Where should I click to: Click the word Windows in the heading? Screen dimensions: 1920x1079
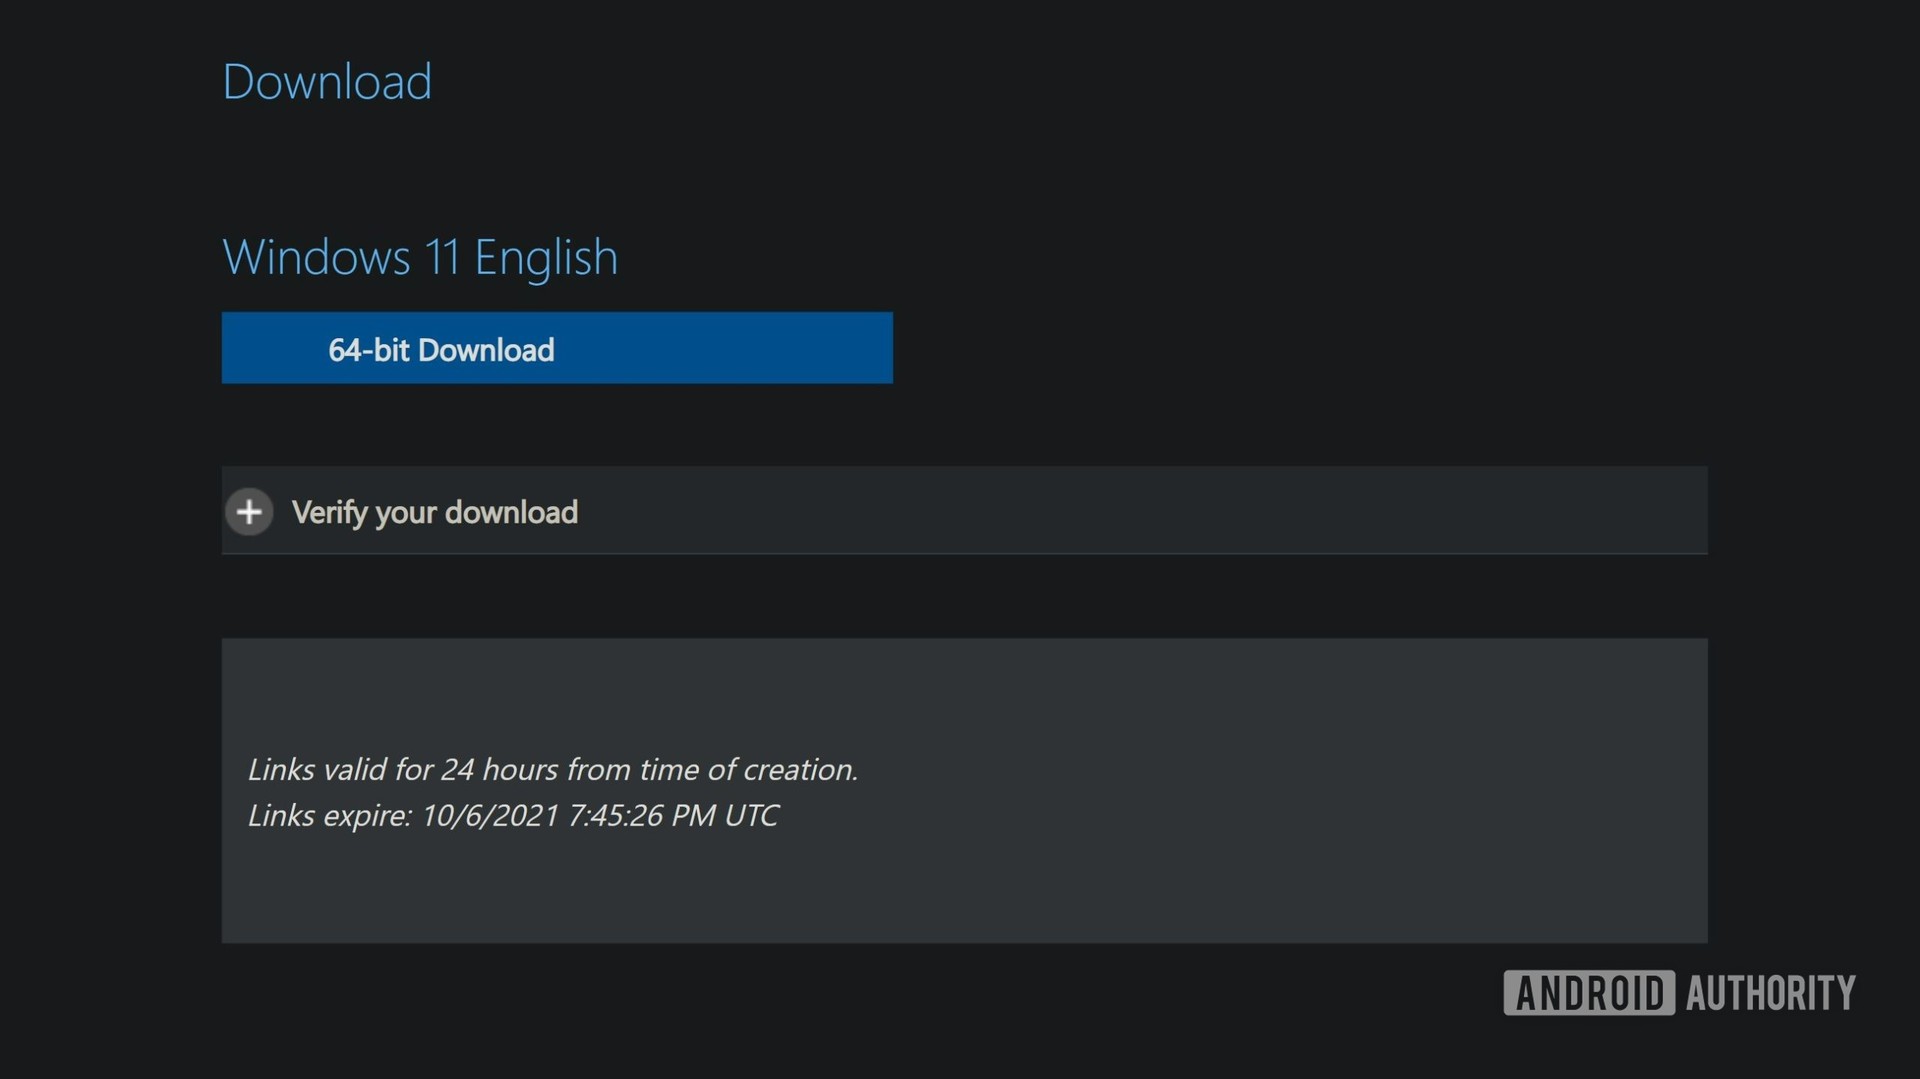(316, 257)
